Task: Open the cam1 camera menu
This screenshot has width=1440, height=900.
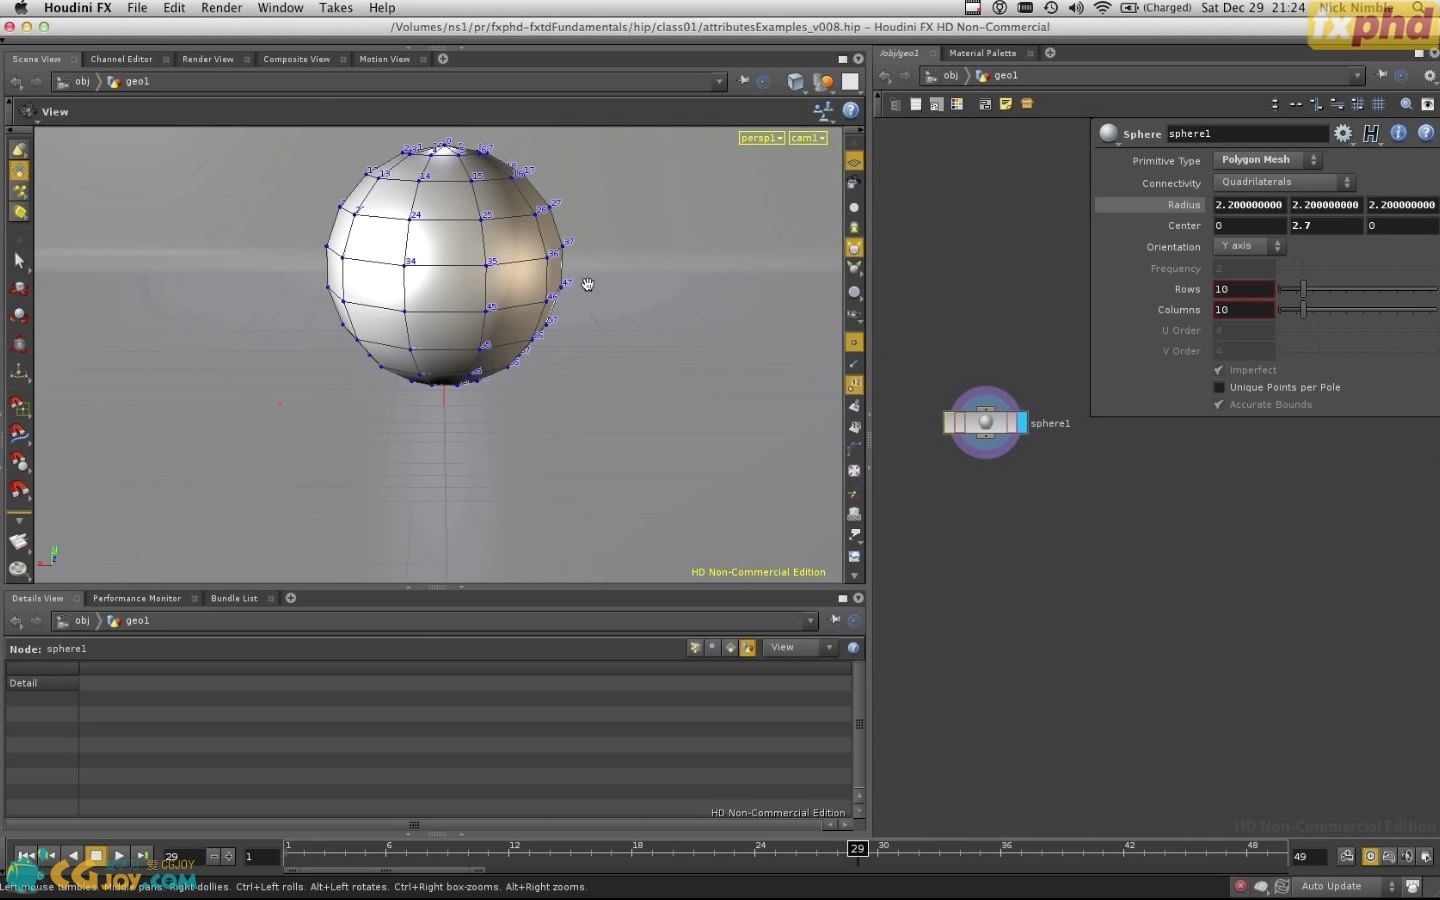Action: tap(808, 138)
